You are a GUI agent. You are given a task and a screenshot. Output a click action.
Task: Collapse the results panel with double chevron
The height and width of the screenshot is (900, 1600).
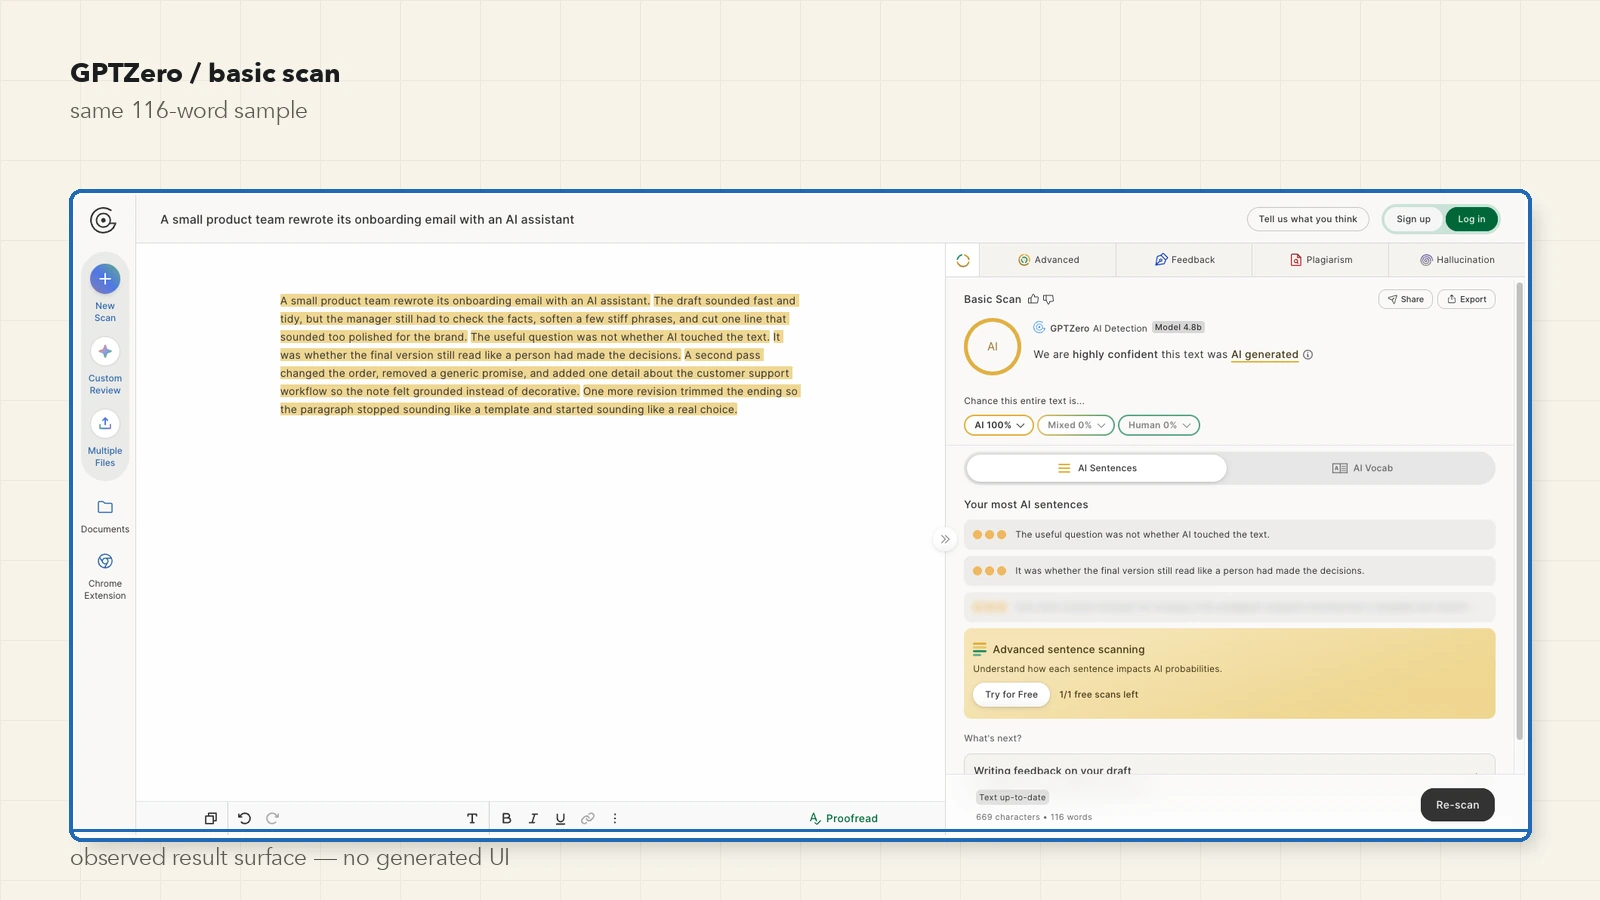click(x=945, y=539)
